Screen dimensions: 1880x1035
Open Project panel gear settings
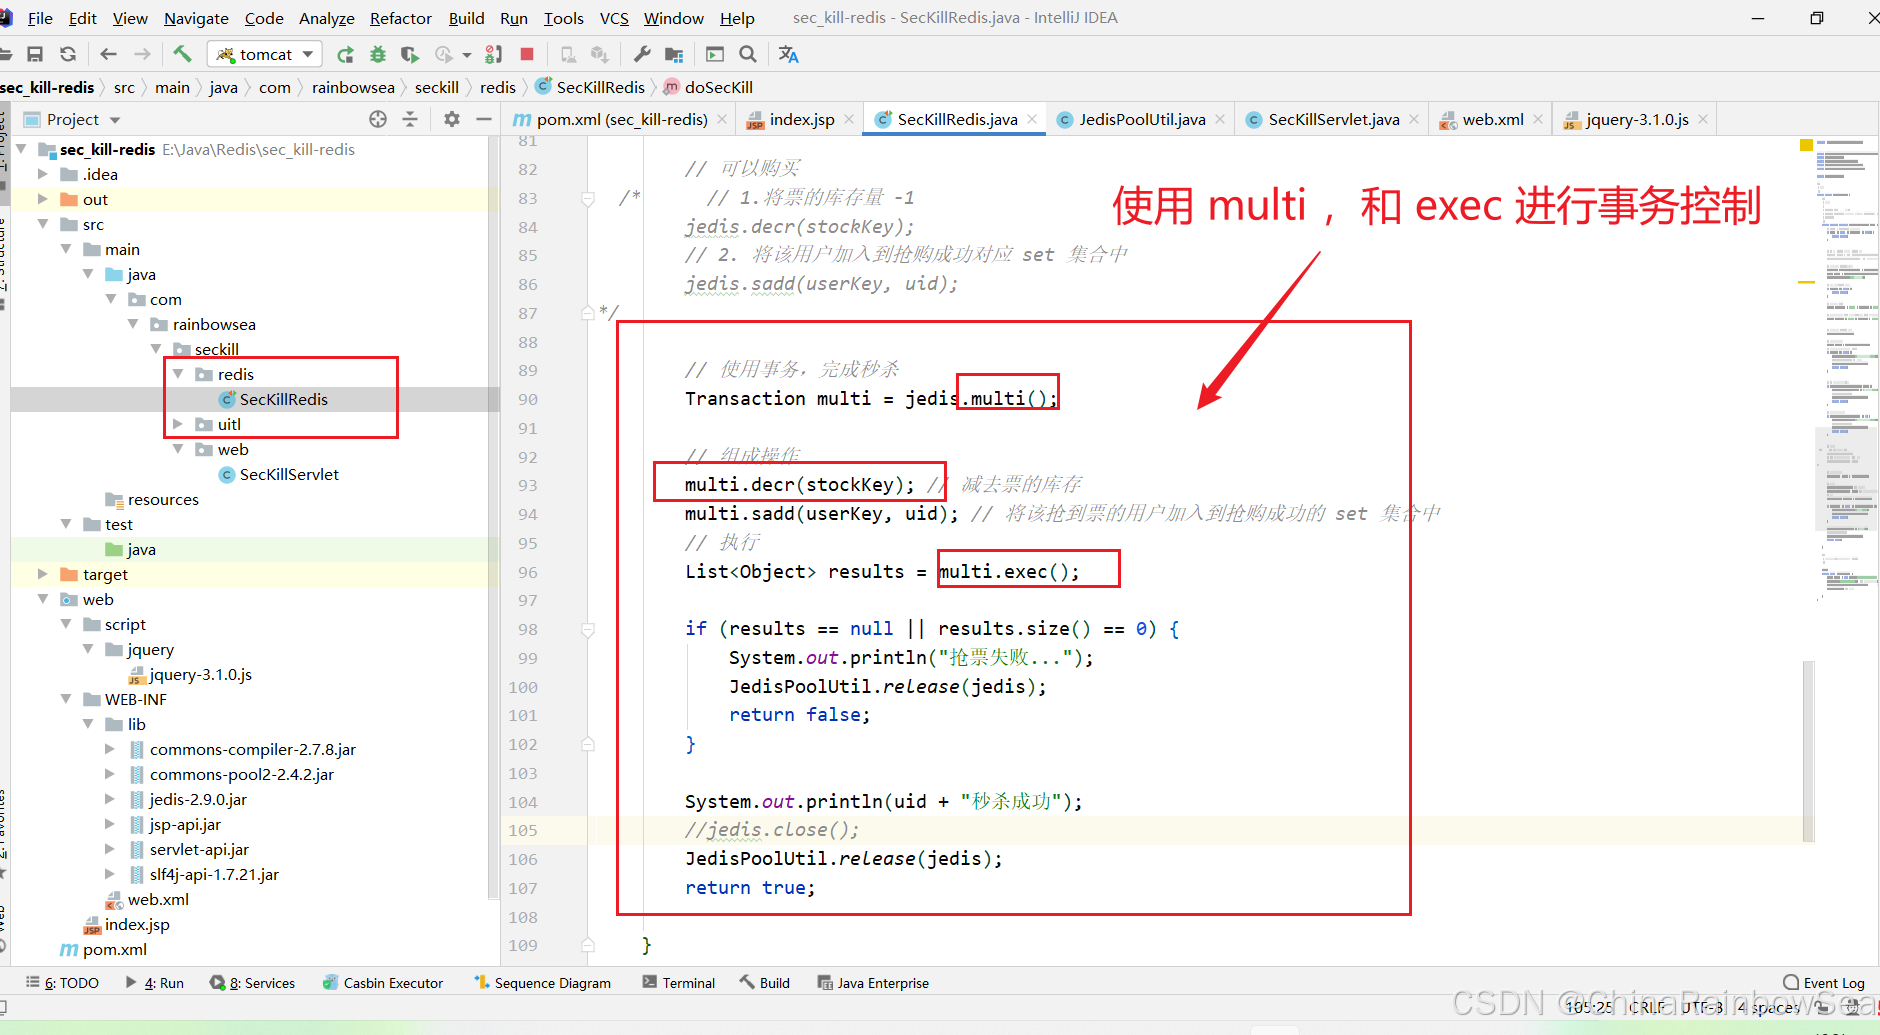452,119
